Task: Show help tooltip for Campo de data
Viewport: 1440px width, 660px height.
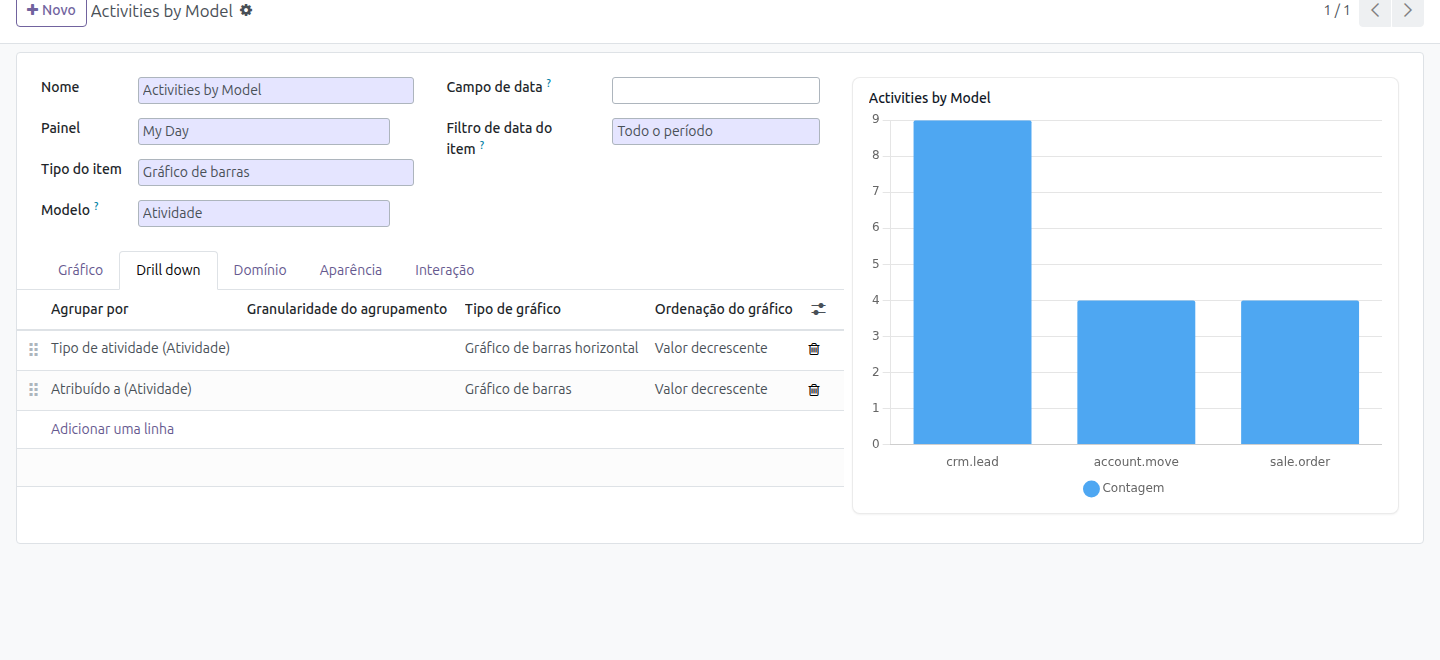Action: pos(549,83)
